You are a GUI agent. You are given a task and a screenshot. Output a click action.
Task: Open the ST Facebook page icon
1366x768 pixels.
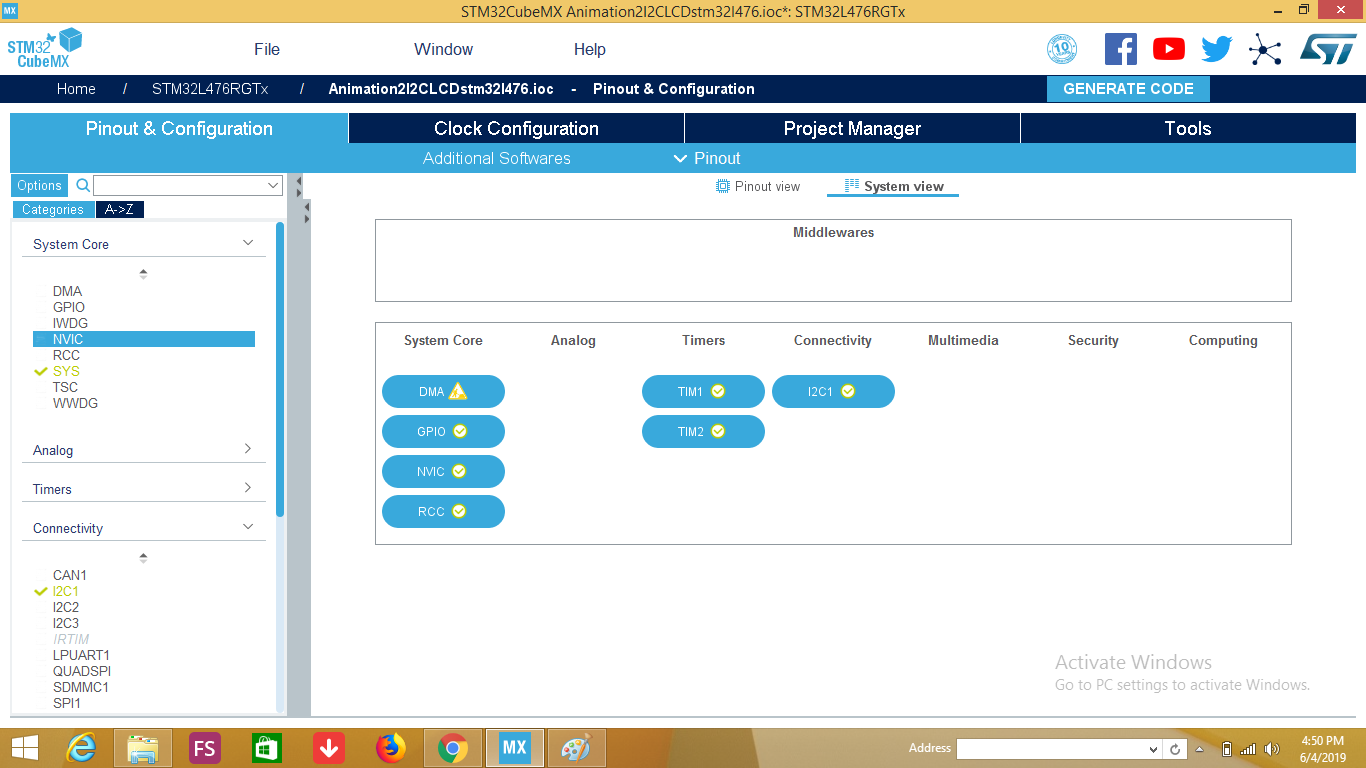click(x=1121, y=49)
